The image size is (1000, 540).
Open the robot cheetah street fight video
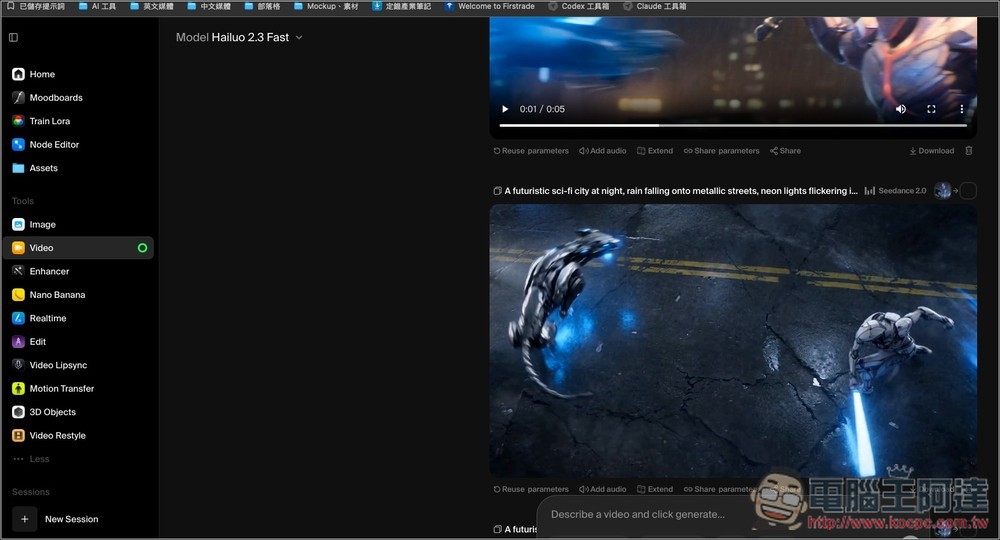[733, 340]
